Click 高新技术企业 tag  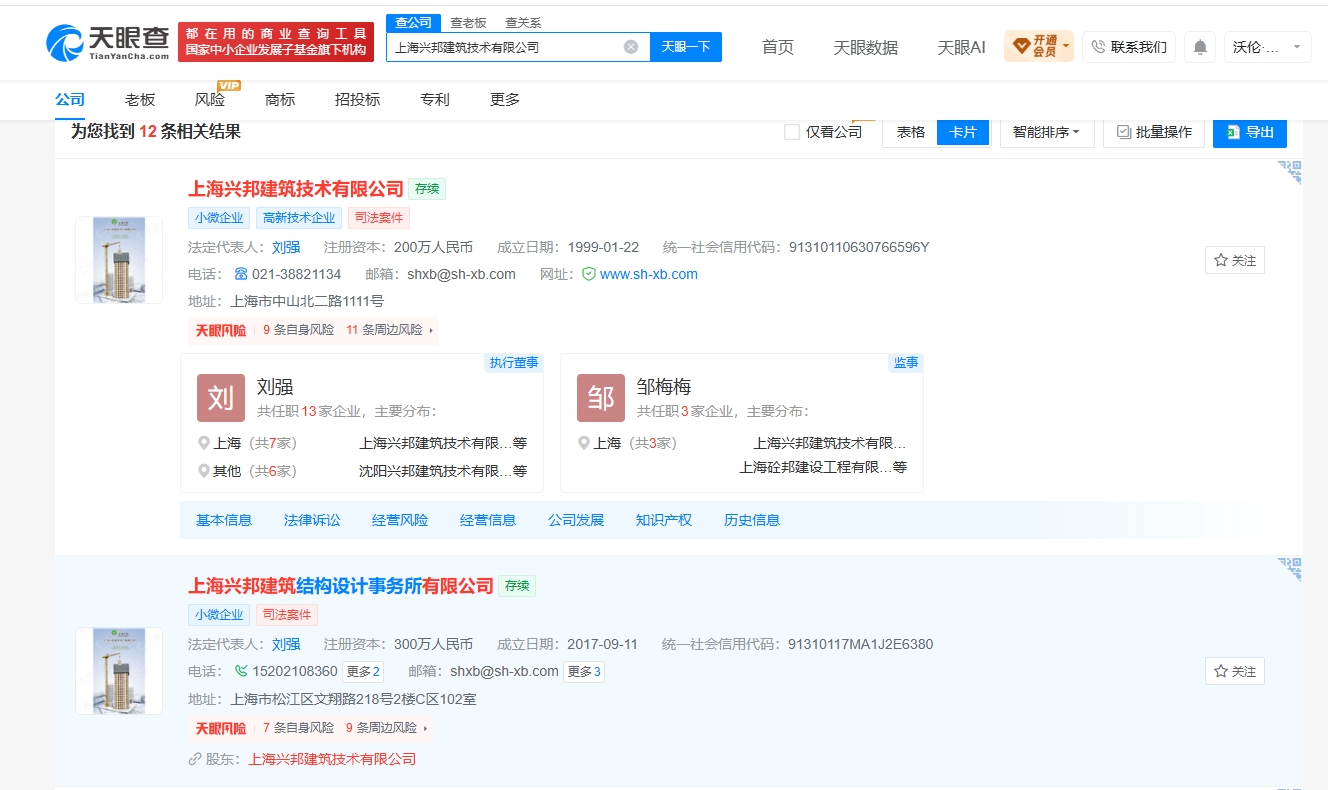pyautogui.click(x=298, y=218)
